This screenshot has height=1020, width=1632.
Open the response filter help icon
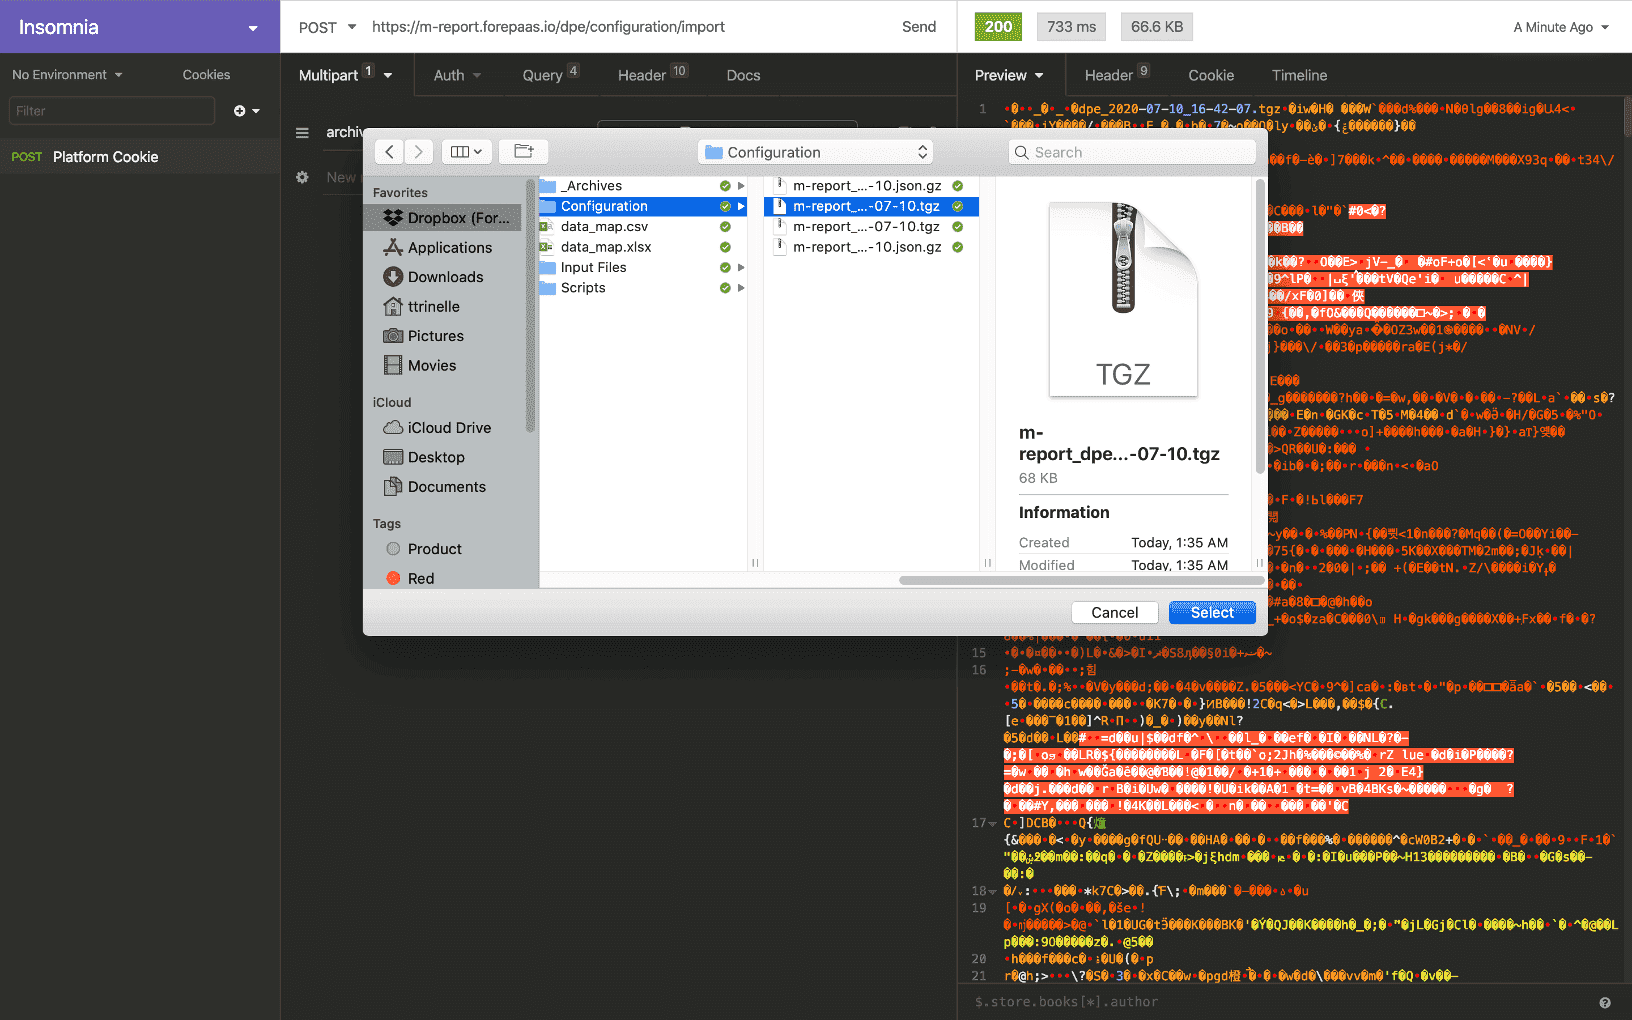click(x=1605, y=1002)
